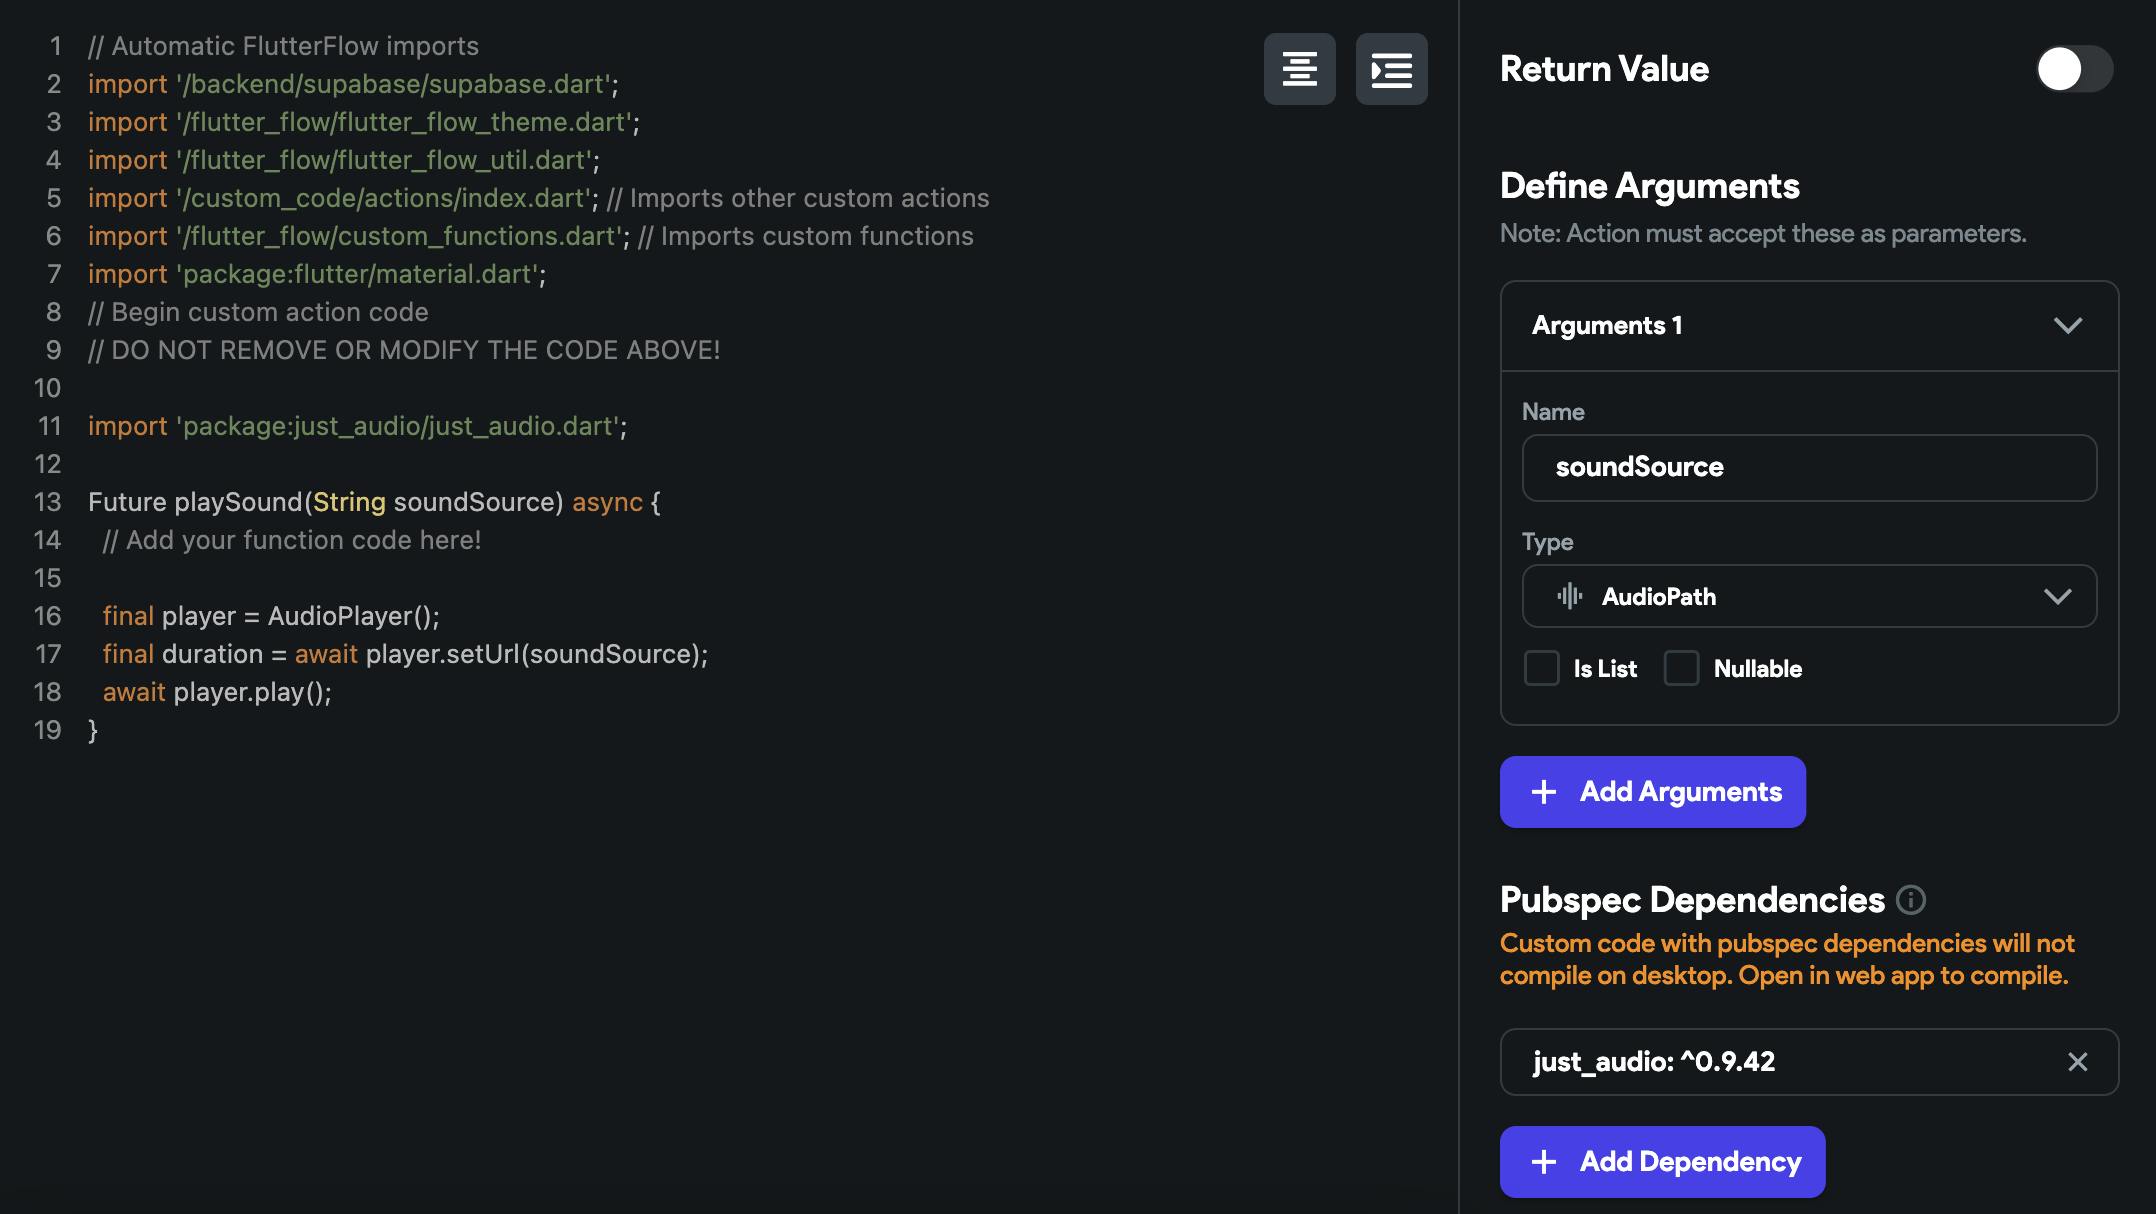This screenshot has width=2156, height=1214.
Task: Click the center-align format code icon
Action: [1299, 69]
